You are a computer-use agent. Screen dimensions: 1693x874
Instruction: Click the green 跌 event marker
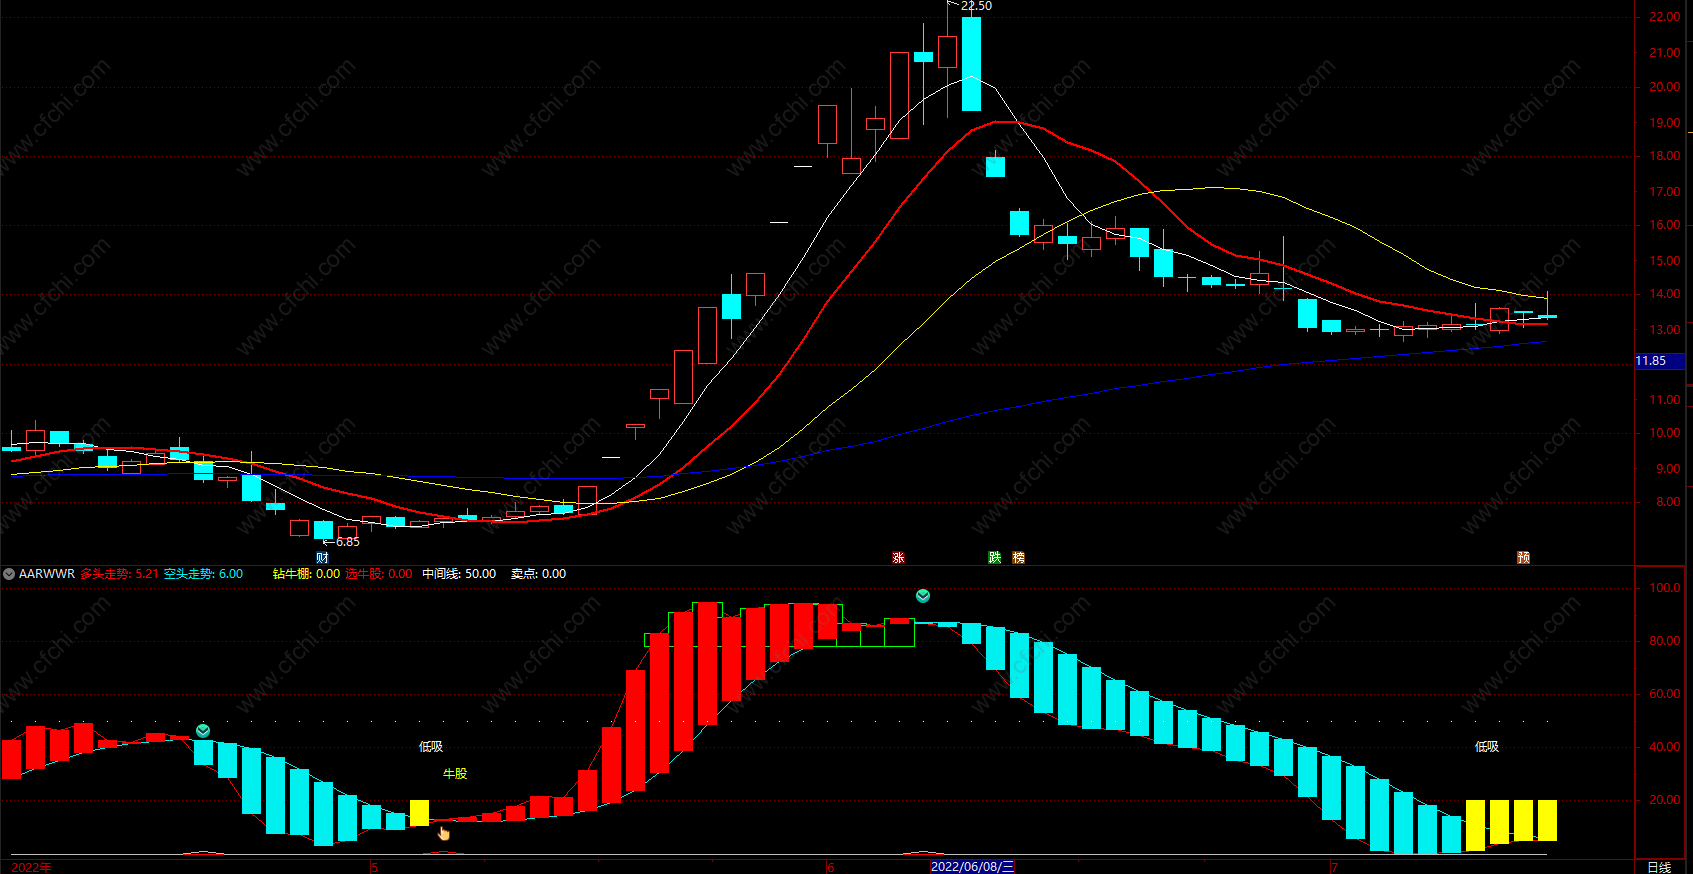(995, 557)
